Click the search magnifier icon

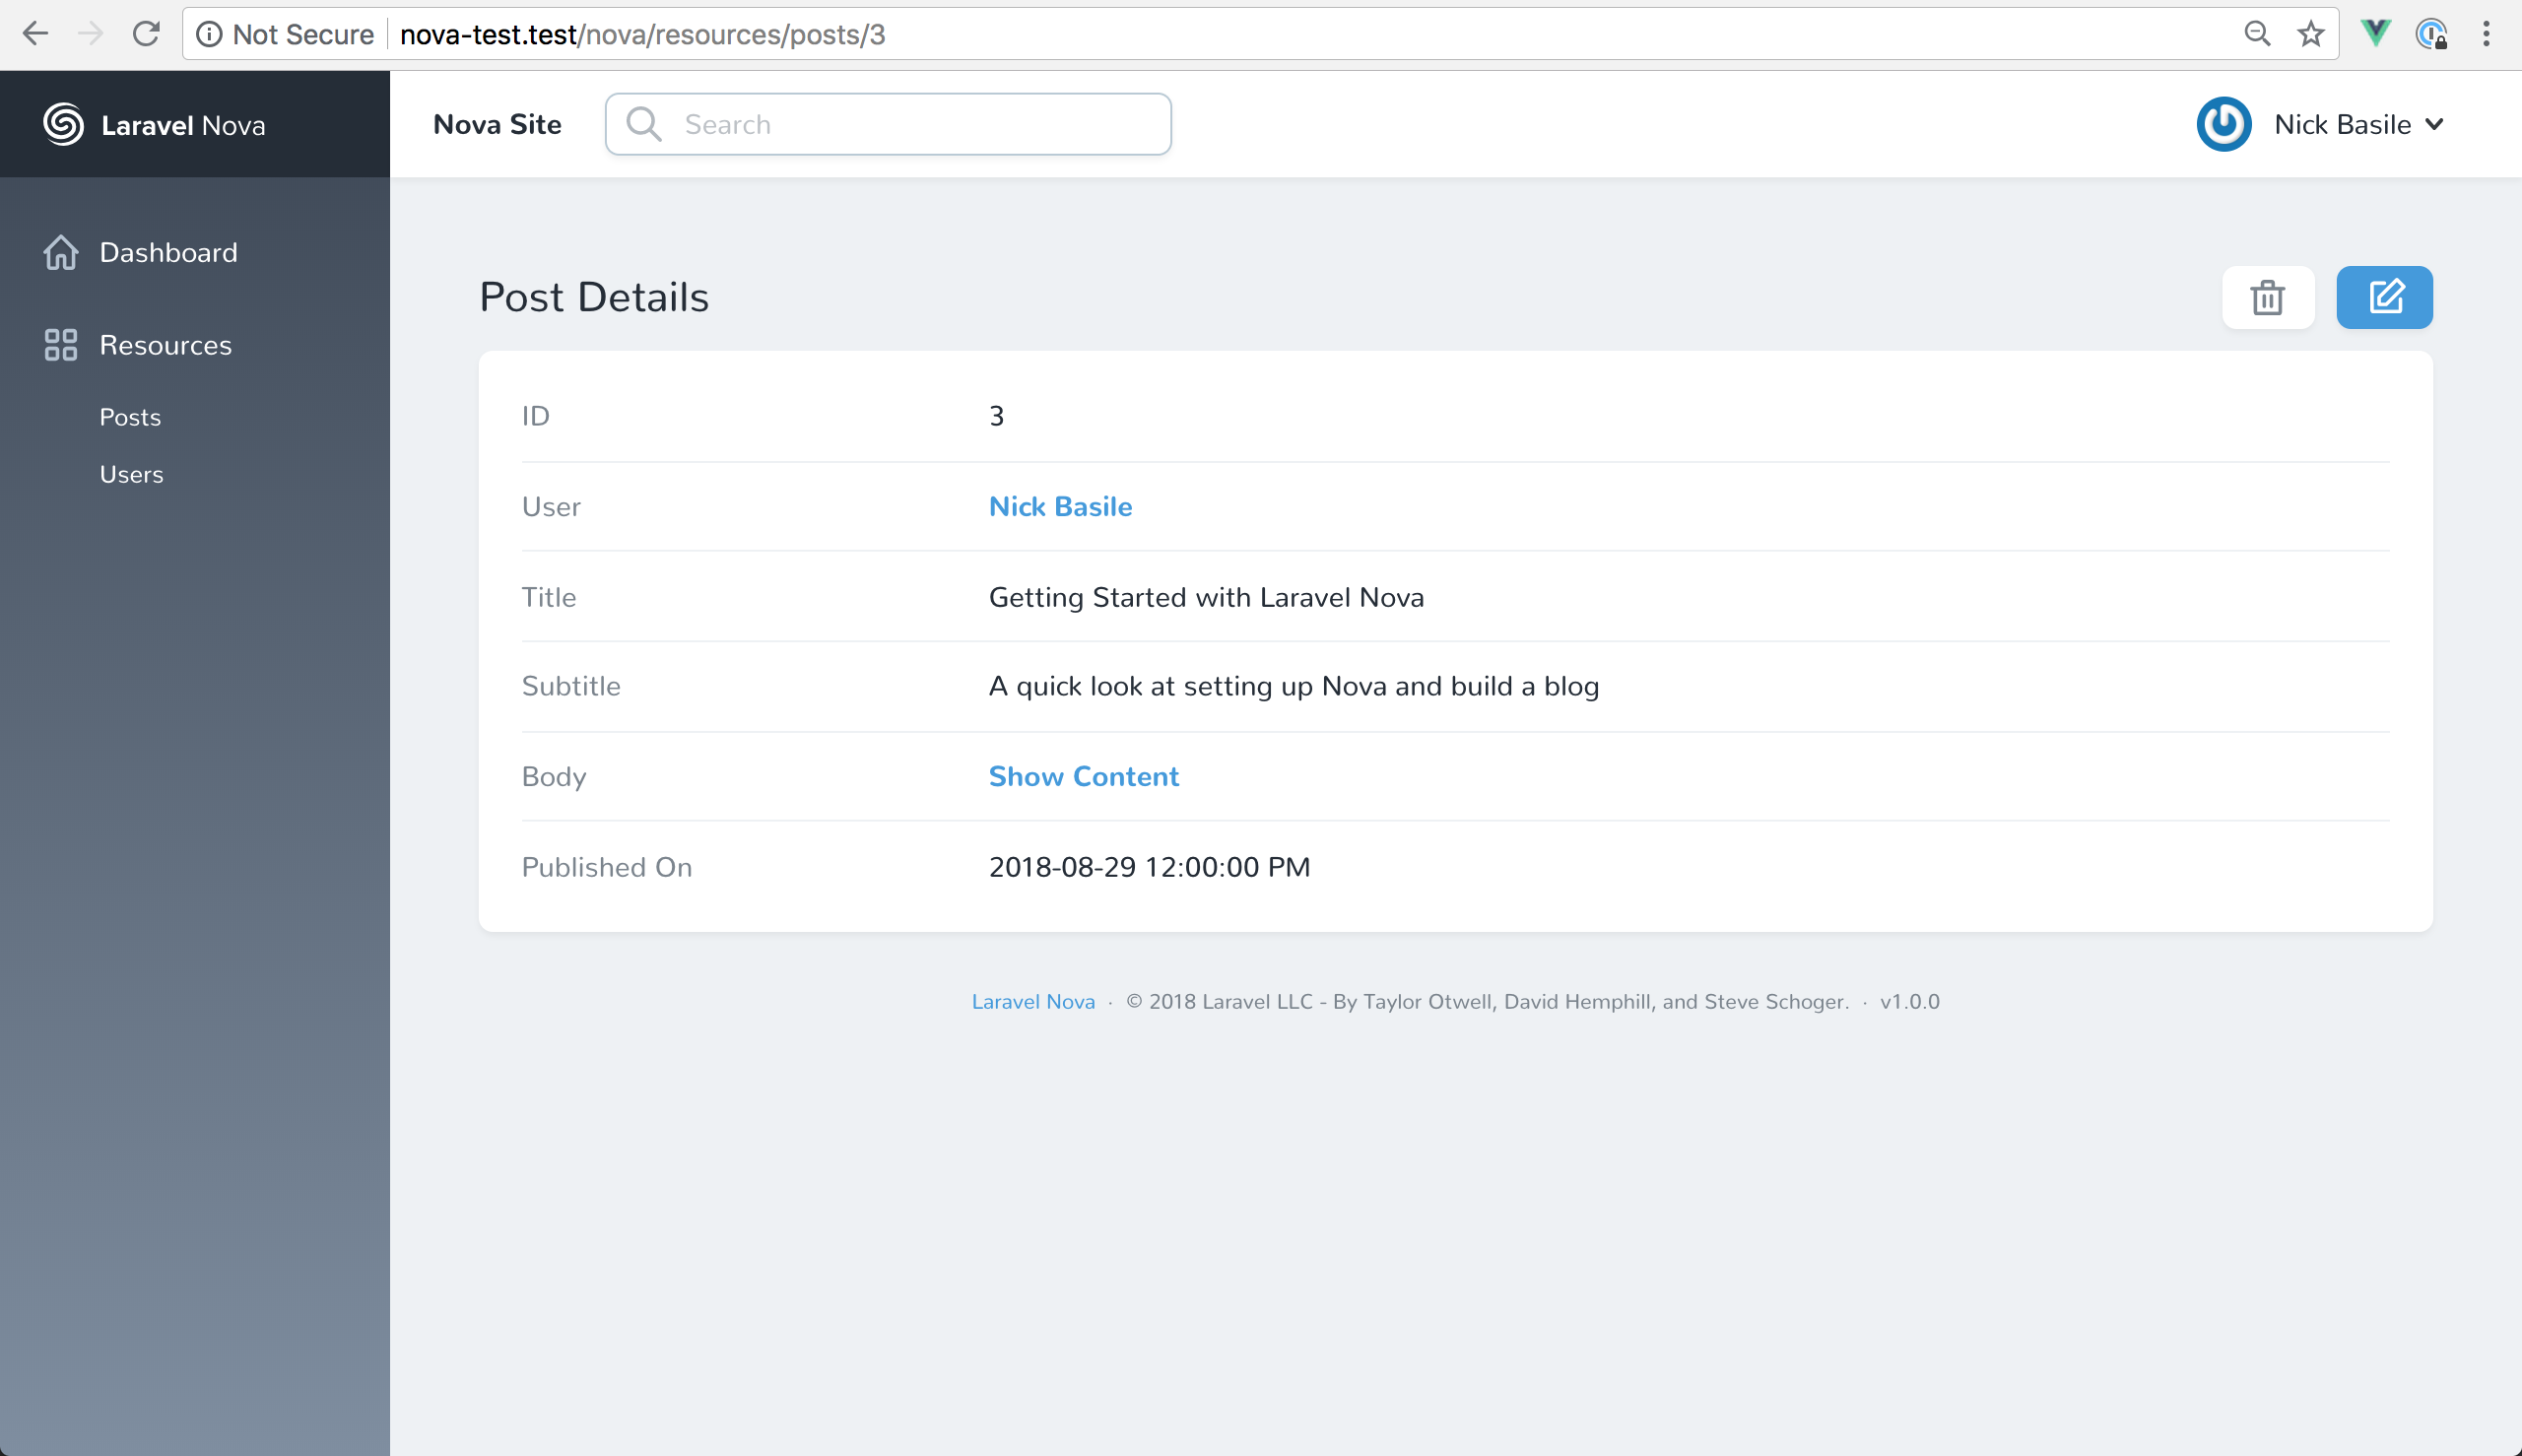[644, 124]
